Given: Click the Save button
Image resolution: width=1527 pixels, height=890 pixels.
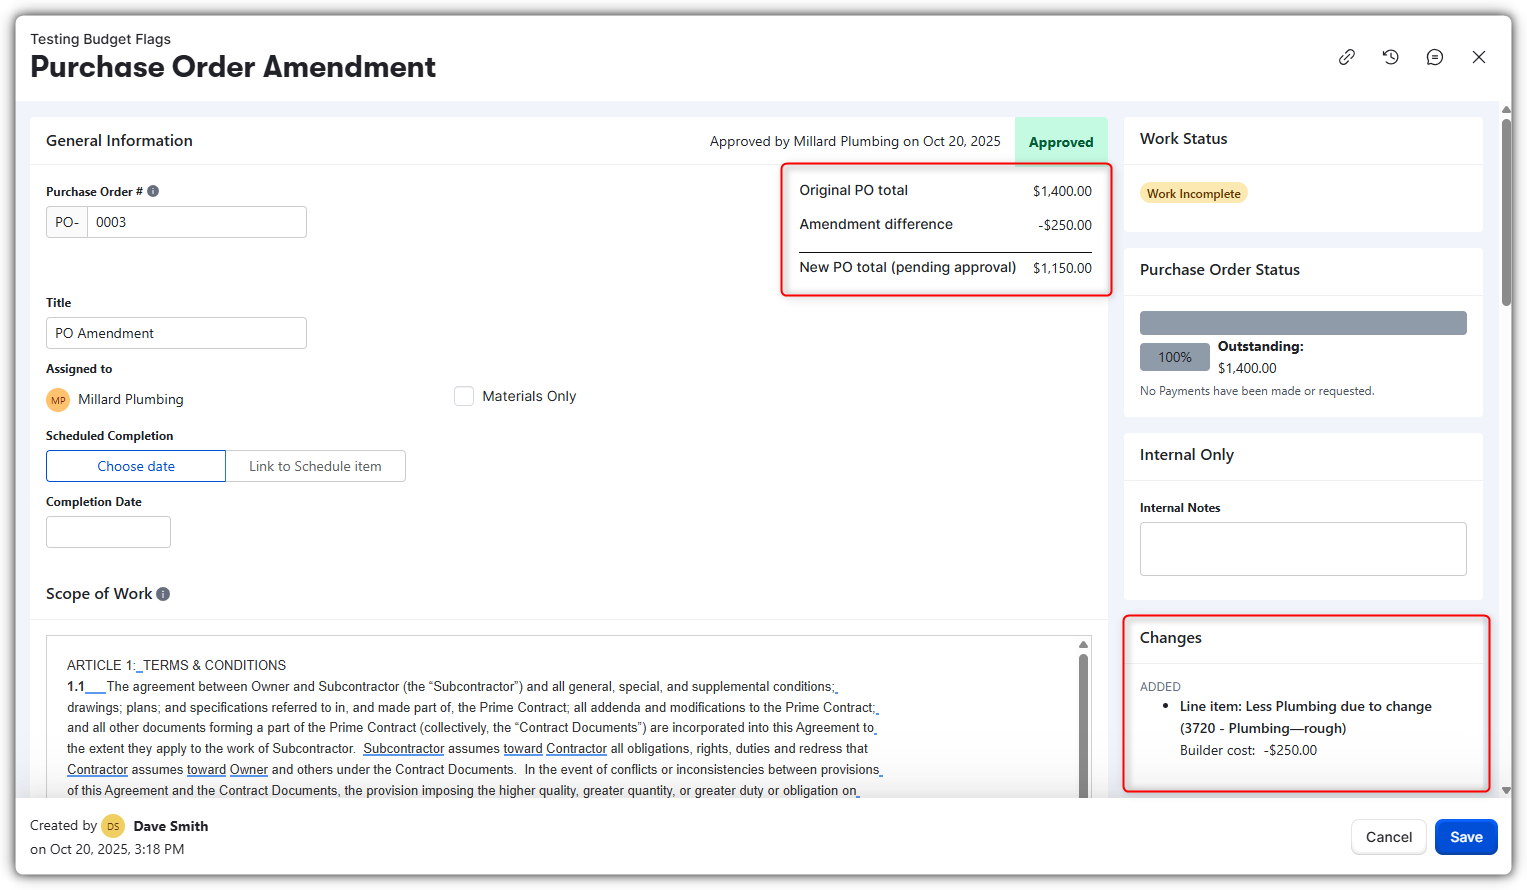Looking at the screenshot, I should click(1466, 837).
